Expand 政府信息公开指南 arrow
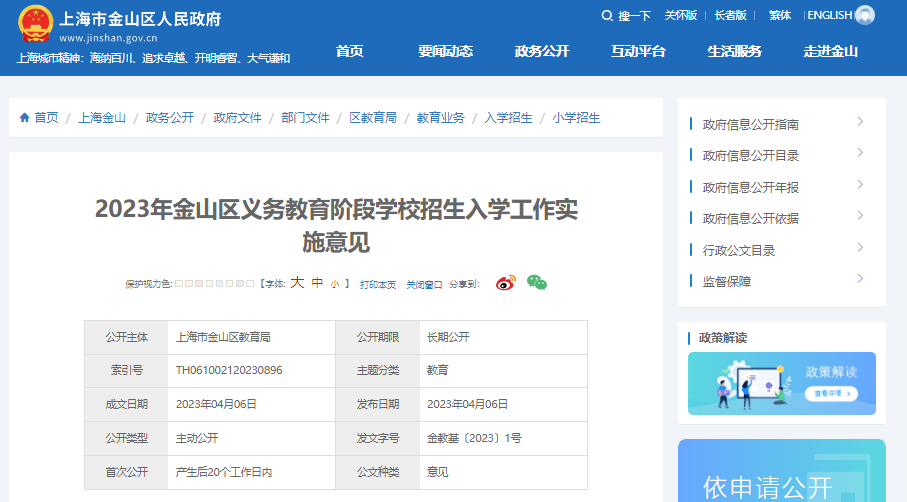Image resolution: width=907 pixels, height=502 pixels. click(x=860, y=122)
